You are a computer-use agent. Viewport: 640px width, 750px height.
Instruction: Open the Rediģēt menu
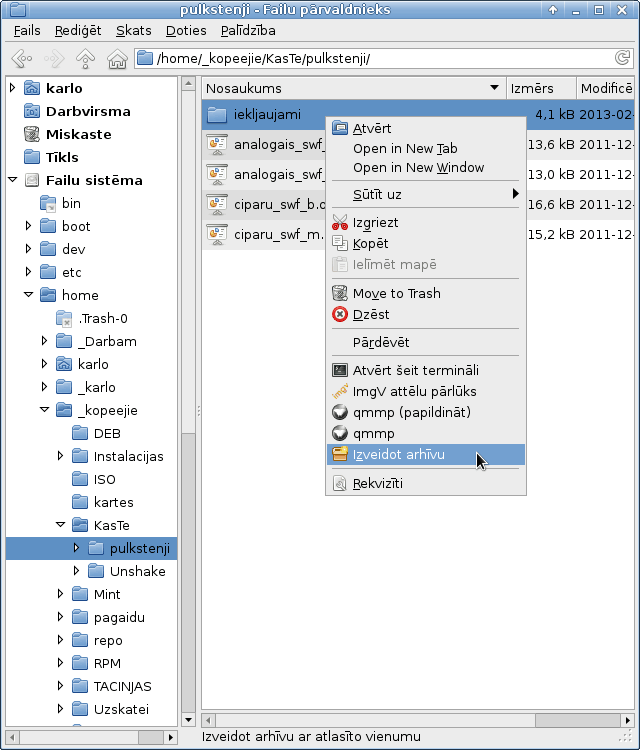tap(78, 31)
